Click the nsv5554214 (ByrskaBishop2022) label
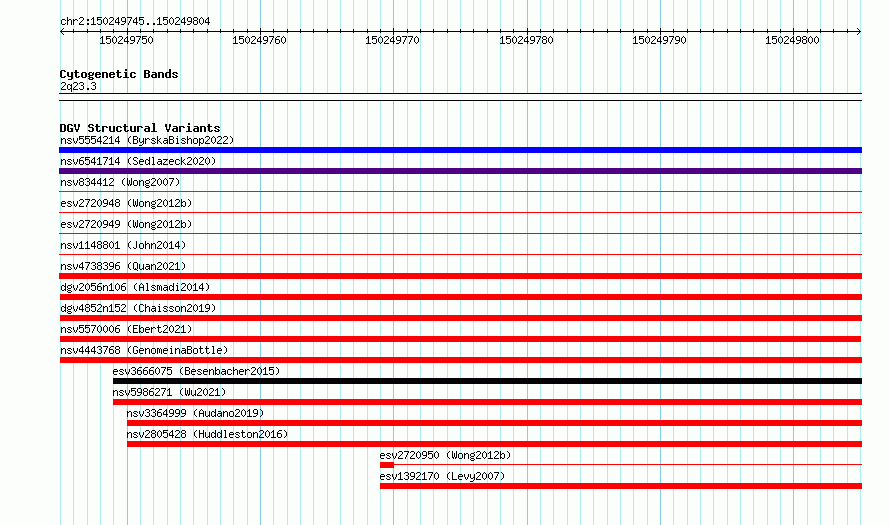Image resolution: width=890 pixels, height=525 pixels. pos(147,140)
